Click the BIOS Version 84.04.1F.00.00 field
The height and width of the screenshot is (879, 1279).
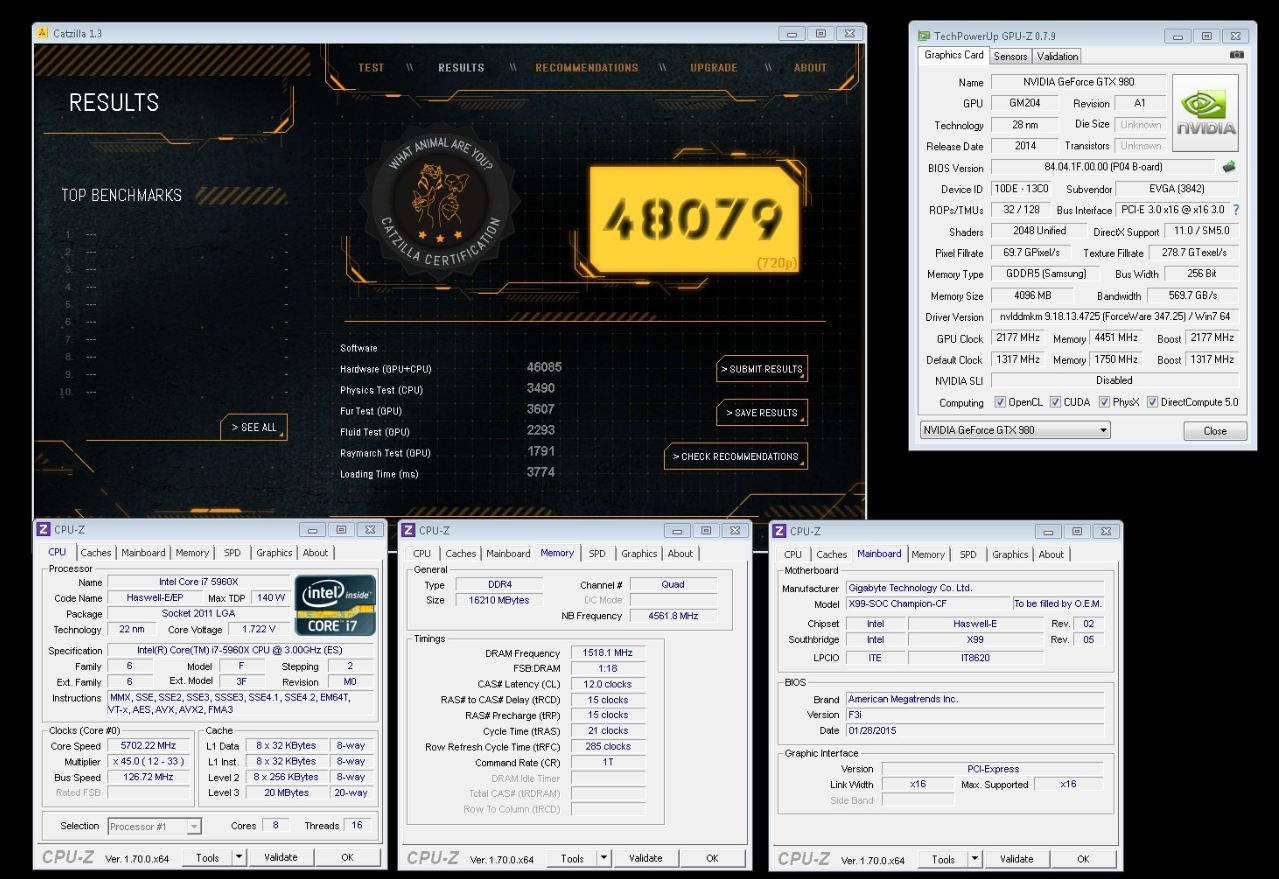1103,167
